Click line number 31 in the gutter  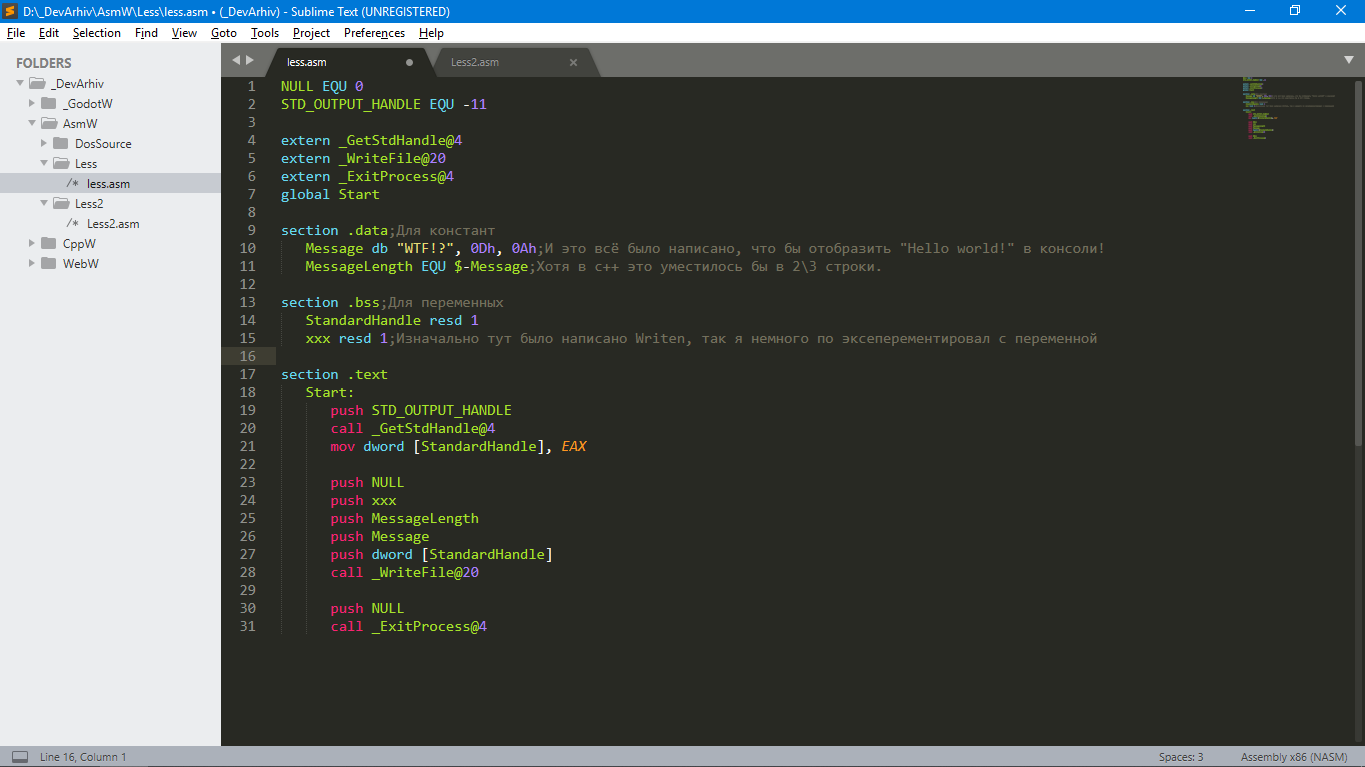[248, 626]
